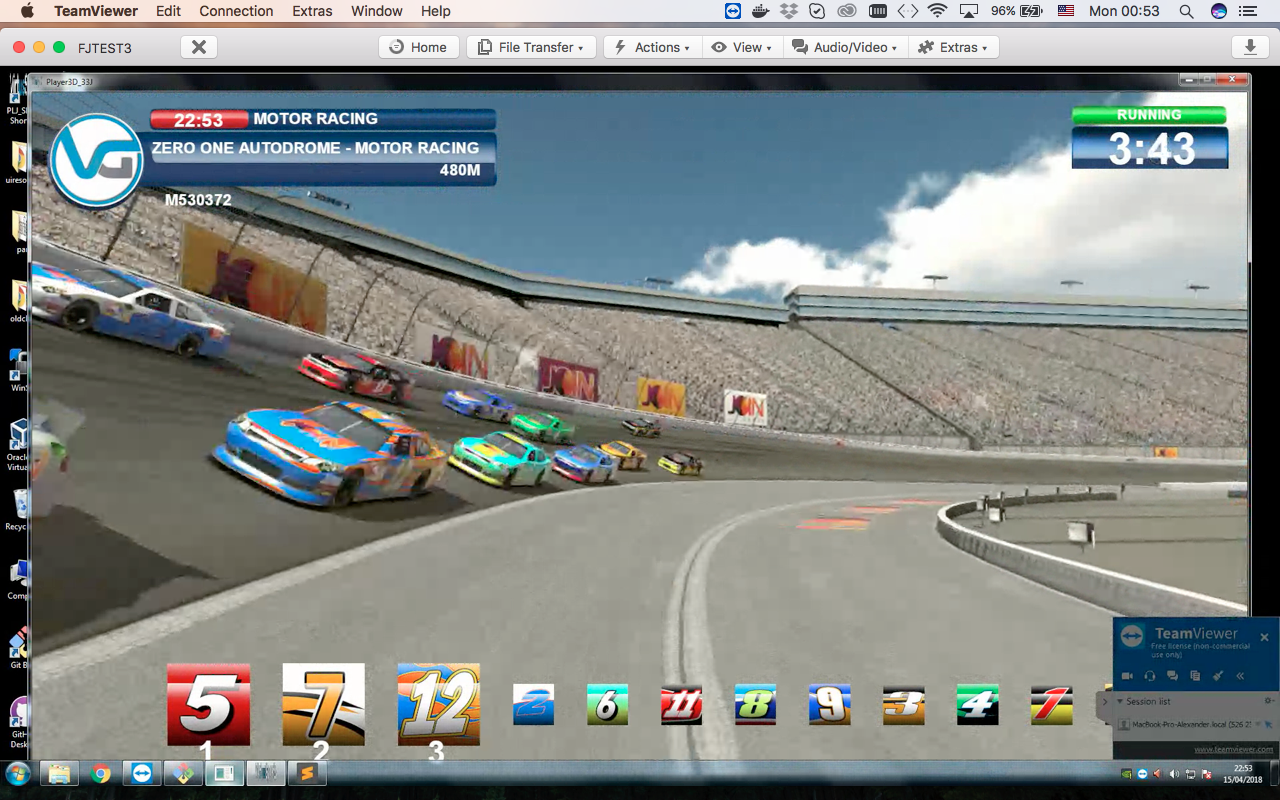Click the car number 2 badge
This screenshot has width=1280, height=800.
pyautogui.click(x=533, y=704)
